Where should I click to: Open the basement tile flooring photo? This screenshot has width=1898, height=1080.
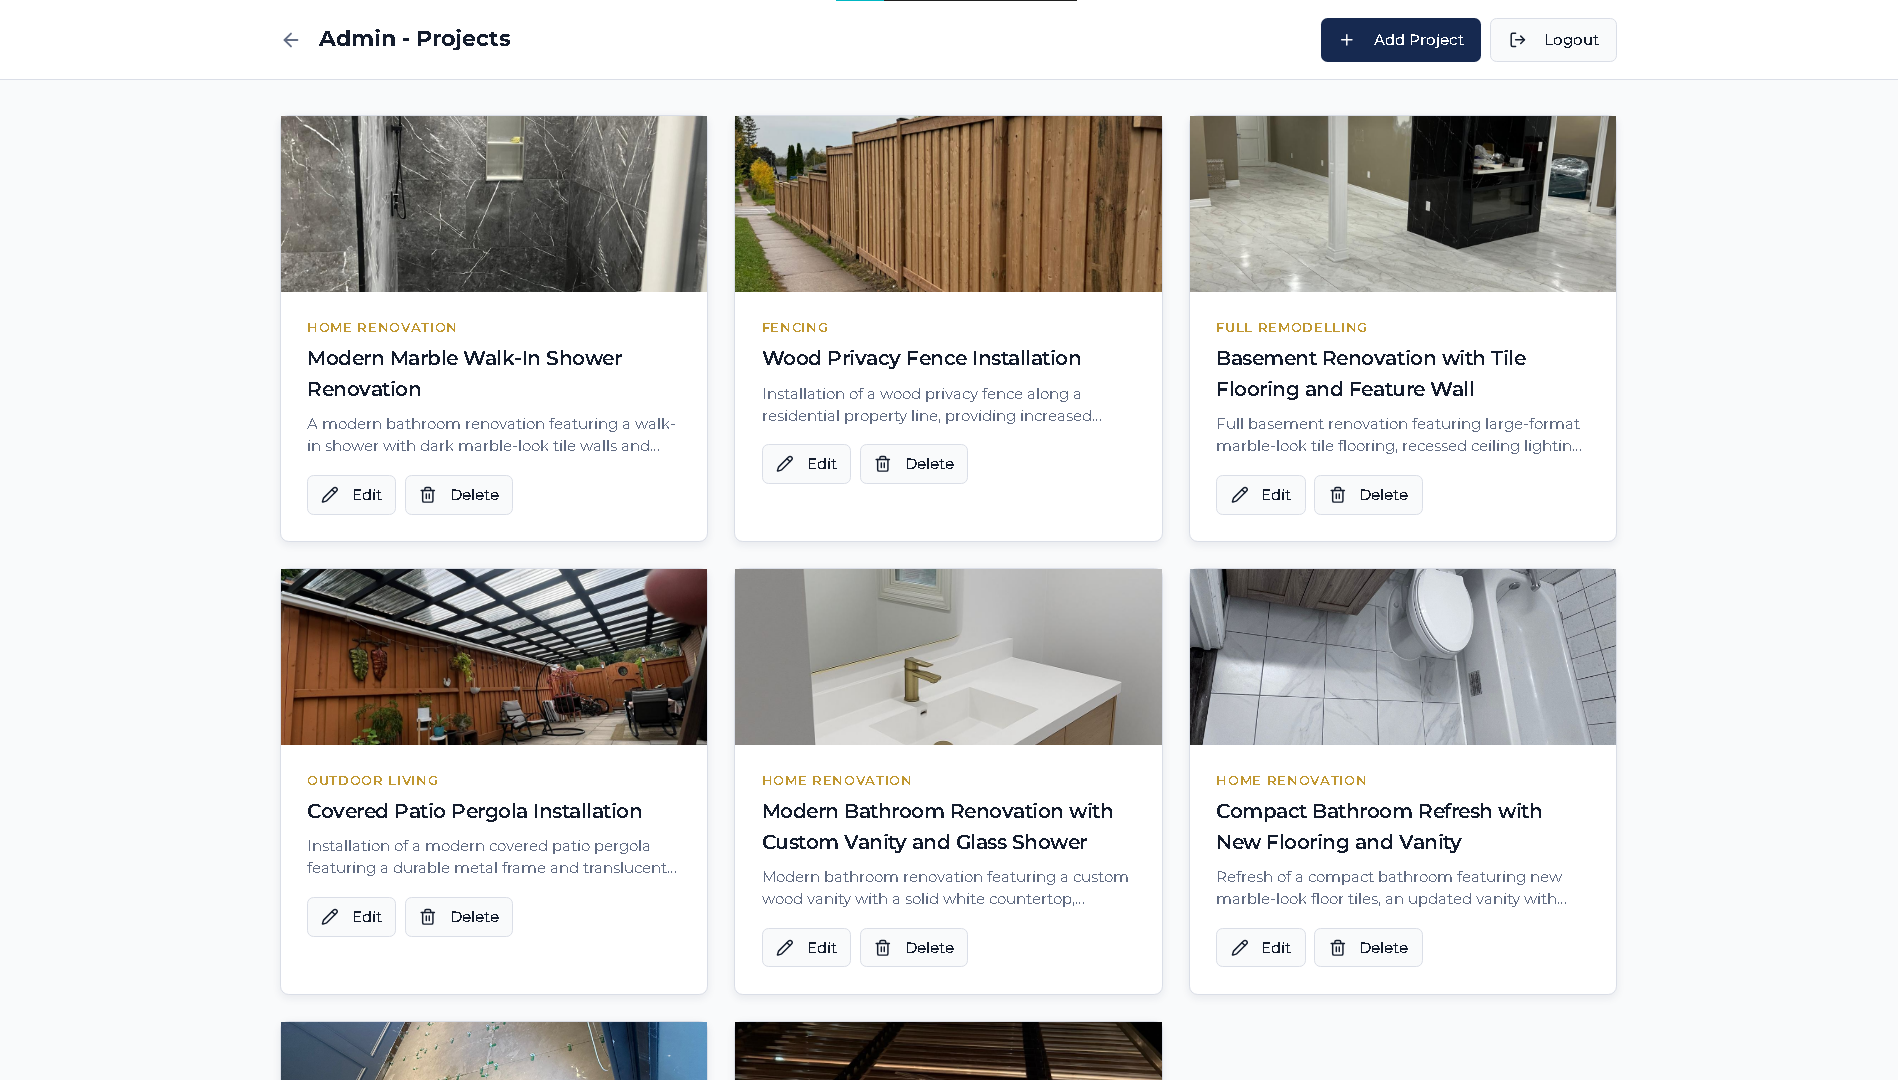coord(1402,204)
